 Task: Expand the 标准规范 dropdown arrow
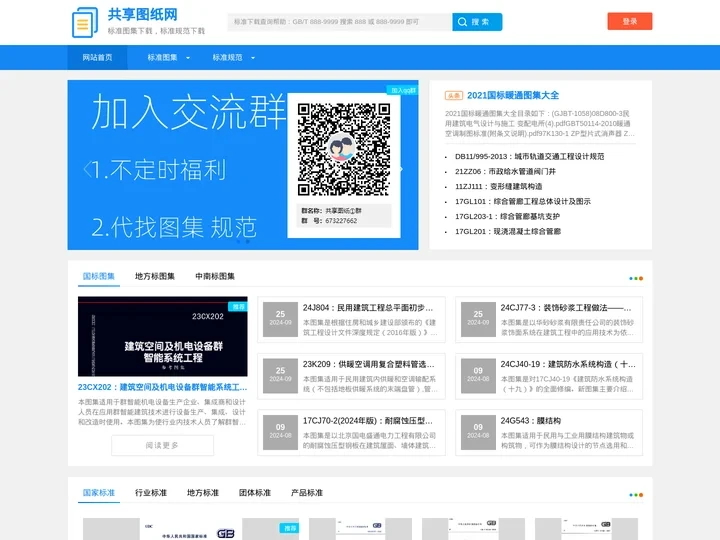253,58
